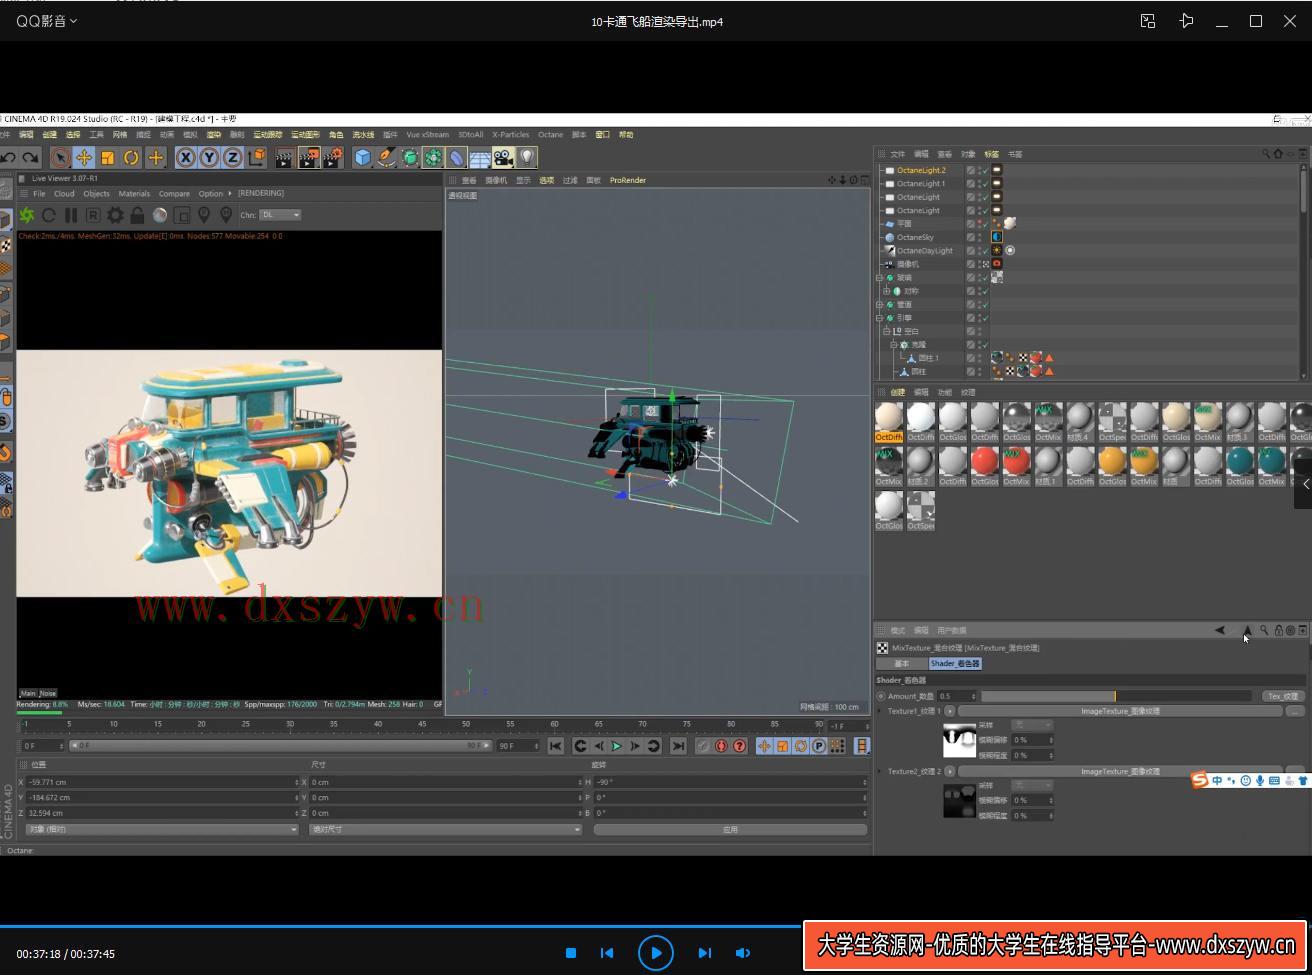
Task: Expand Texture1 disclosure triangle
Action: pyautogui.click(x=880, y=711)
